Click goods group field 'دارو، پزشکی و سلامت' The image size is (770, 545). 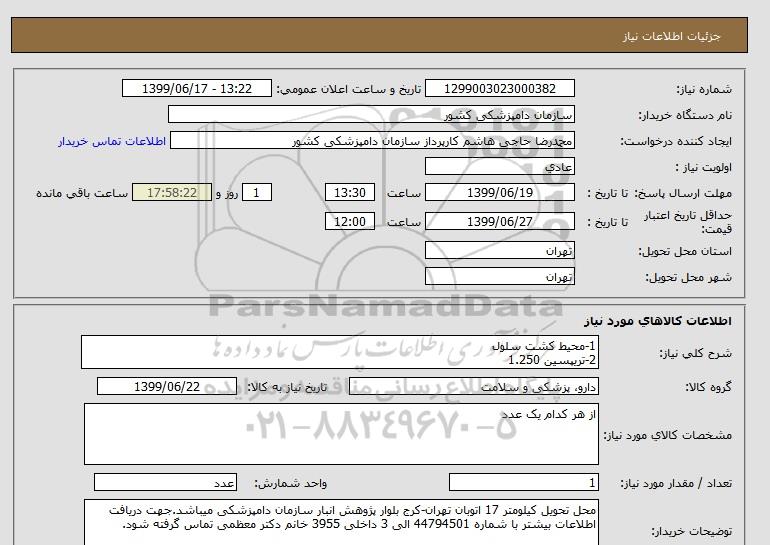pyautogui.click(x=473, y=386)
